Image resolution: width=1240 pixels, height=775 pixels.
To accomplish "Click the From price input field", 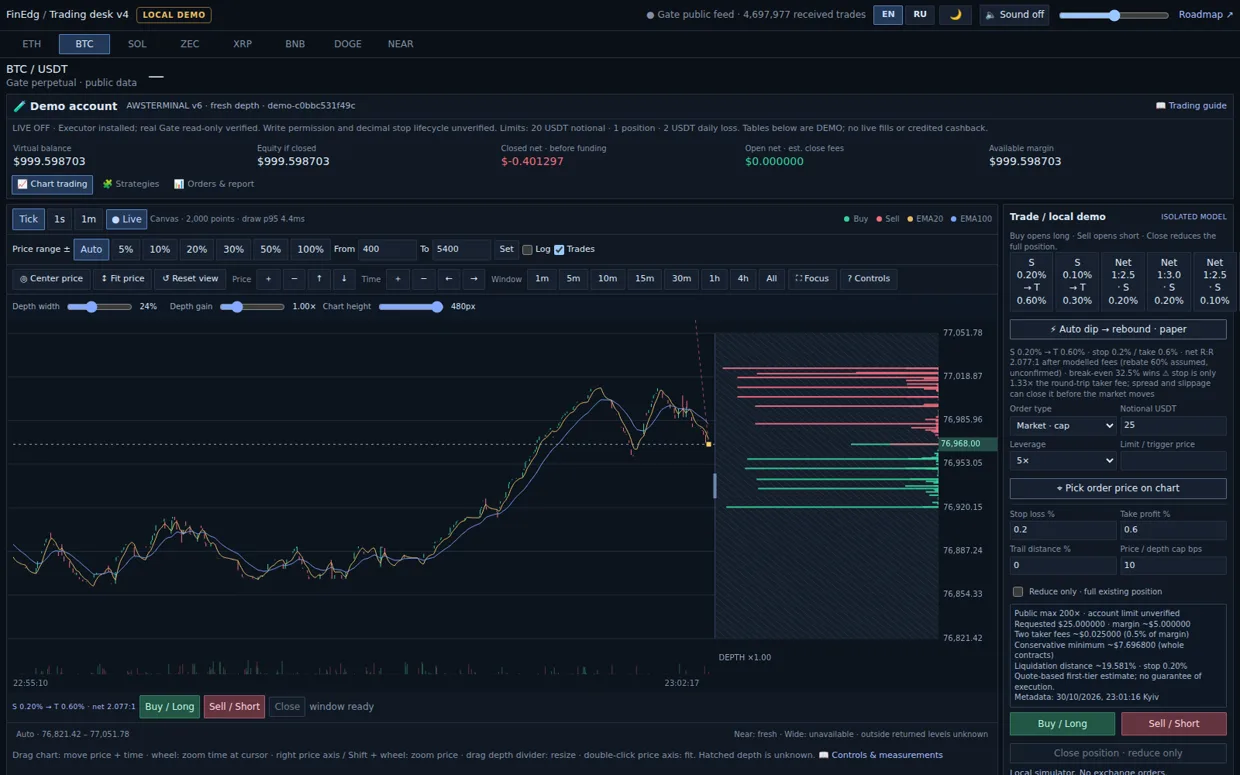I will click(388, 250).
